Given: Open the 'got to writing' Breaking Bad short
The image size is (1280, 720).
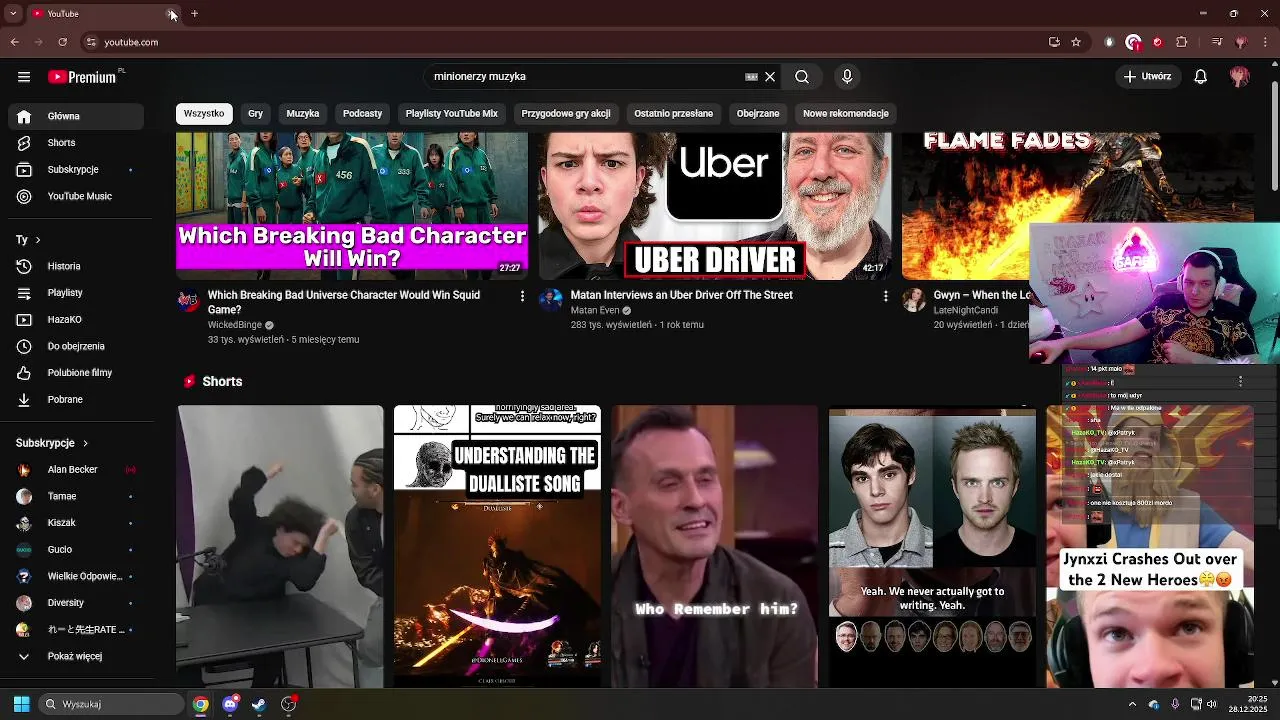Looking at the screenshot, I should (932, 546).
